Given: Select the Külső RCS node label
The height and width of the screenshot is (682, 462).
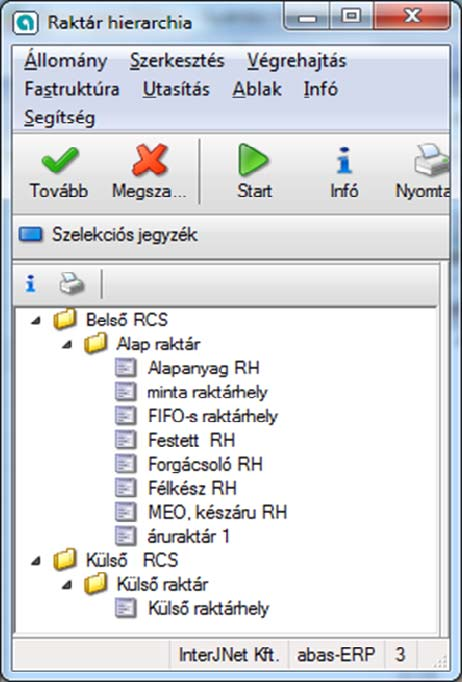Looking at the screenshot, I should [132, 560].
